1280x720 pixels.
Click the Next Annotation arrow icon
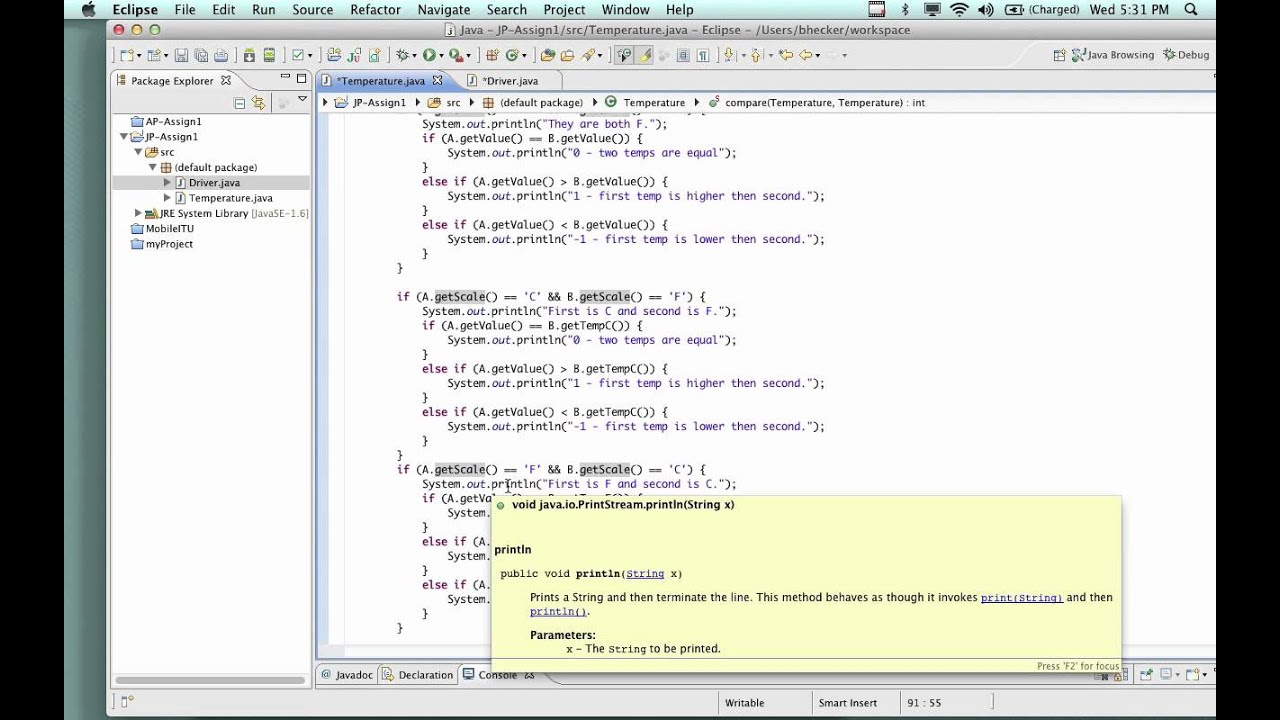coord(729,55)
